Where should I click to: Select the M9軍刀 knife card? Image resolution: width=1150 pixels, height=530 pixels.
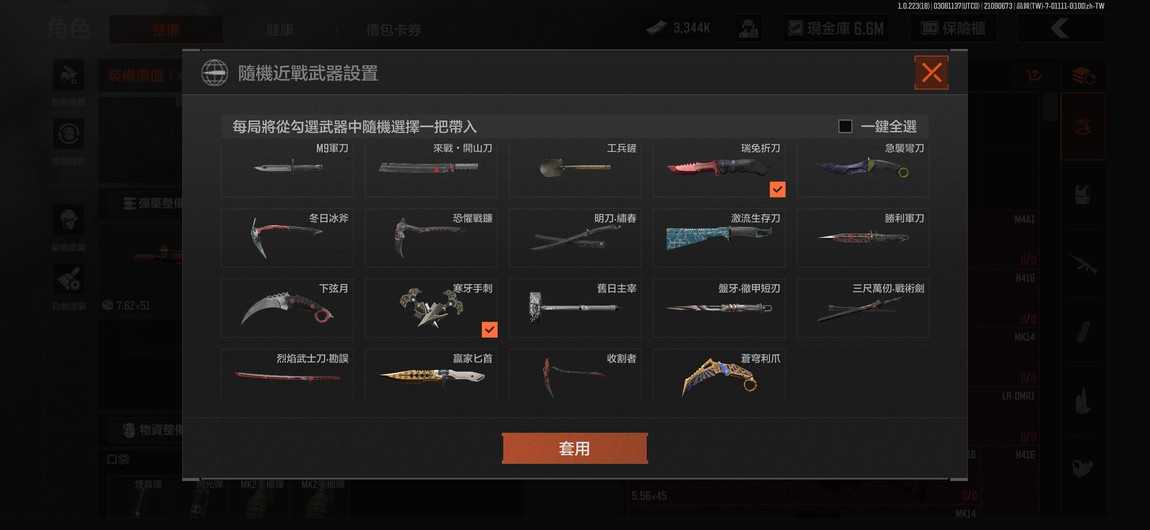click(287, 169)
